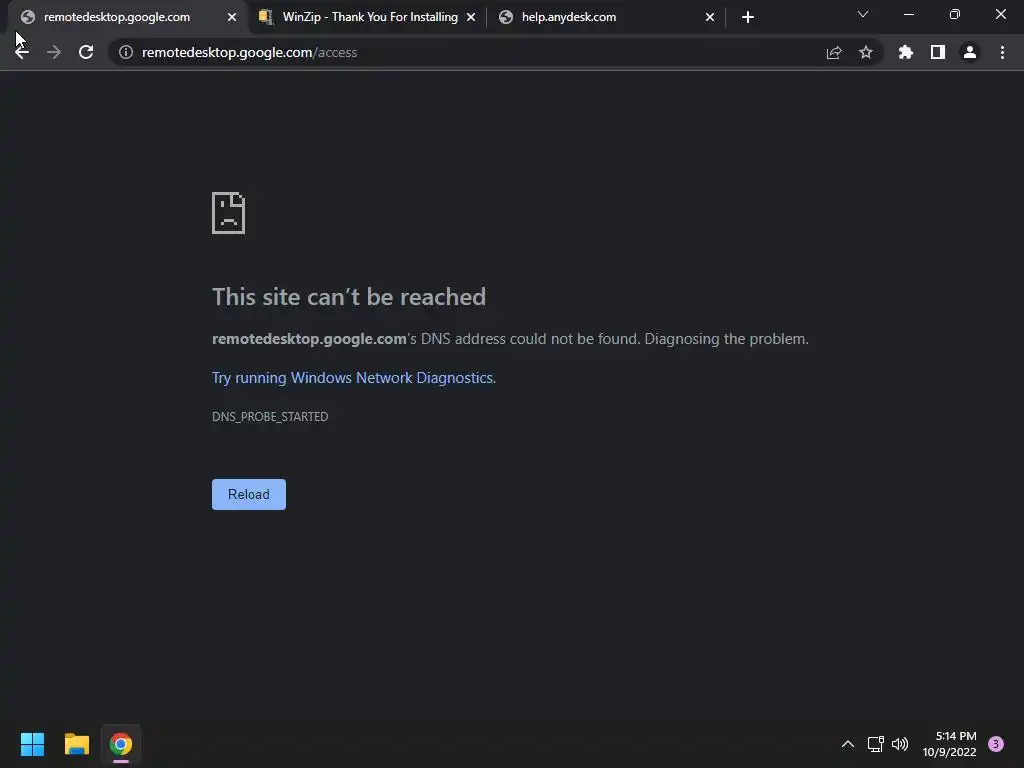
Task: Click the DNS_PROBE_STARTED error code text
Action: tap(270, 417)
